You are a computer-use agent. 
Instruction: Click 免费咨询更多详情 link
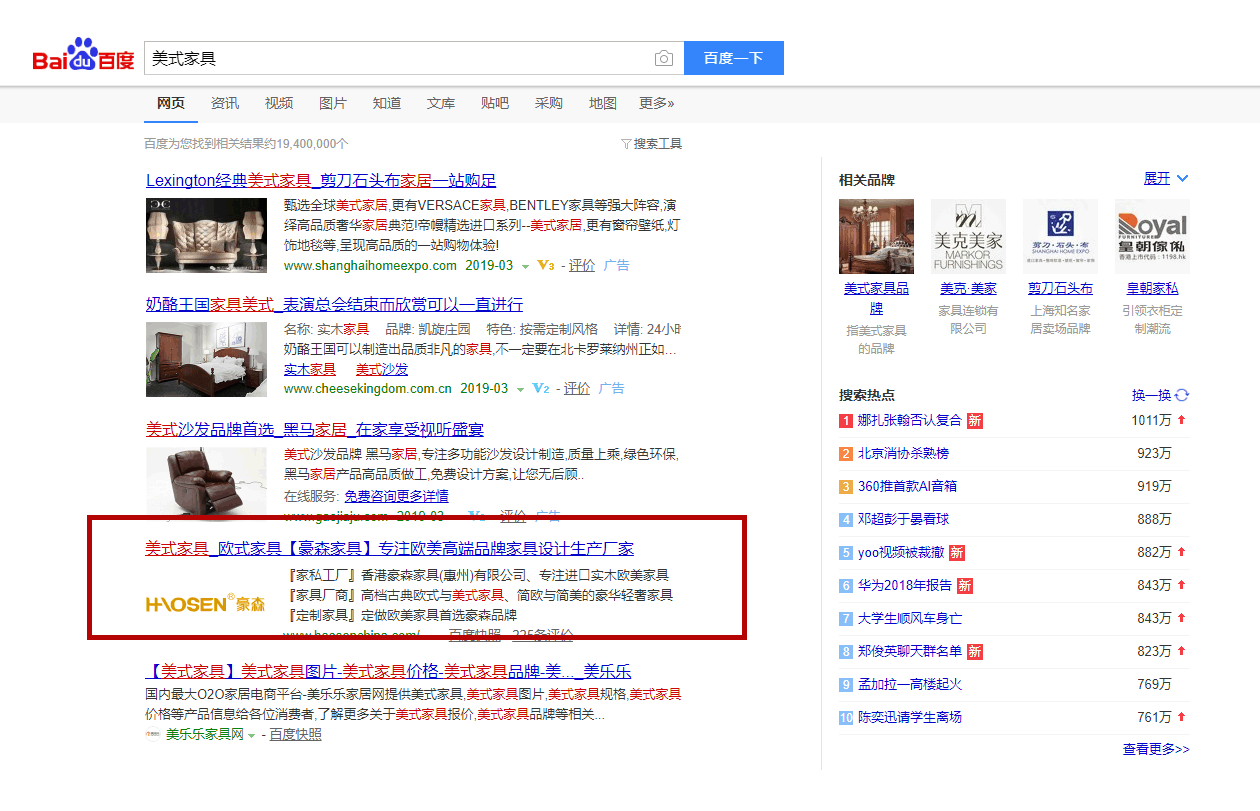click(396, 496)
